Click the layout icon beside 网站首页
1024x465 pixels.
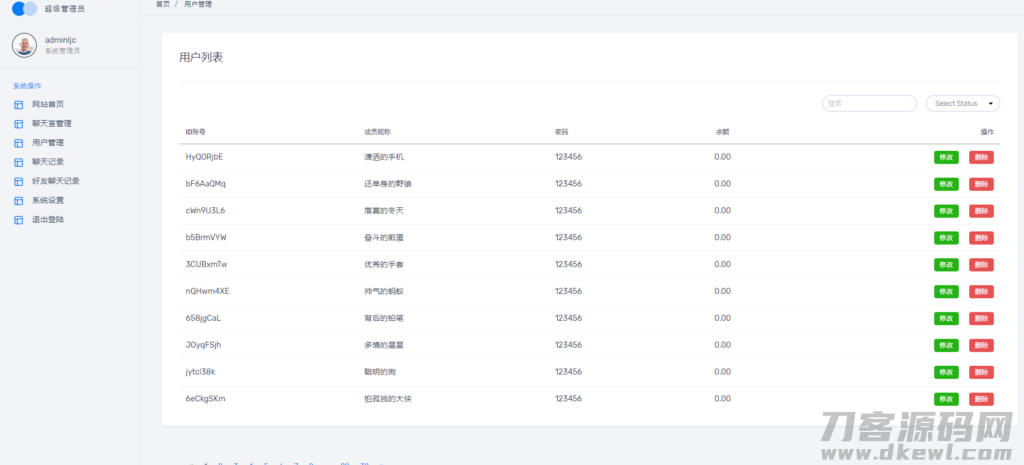point(18,105)
